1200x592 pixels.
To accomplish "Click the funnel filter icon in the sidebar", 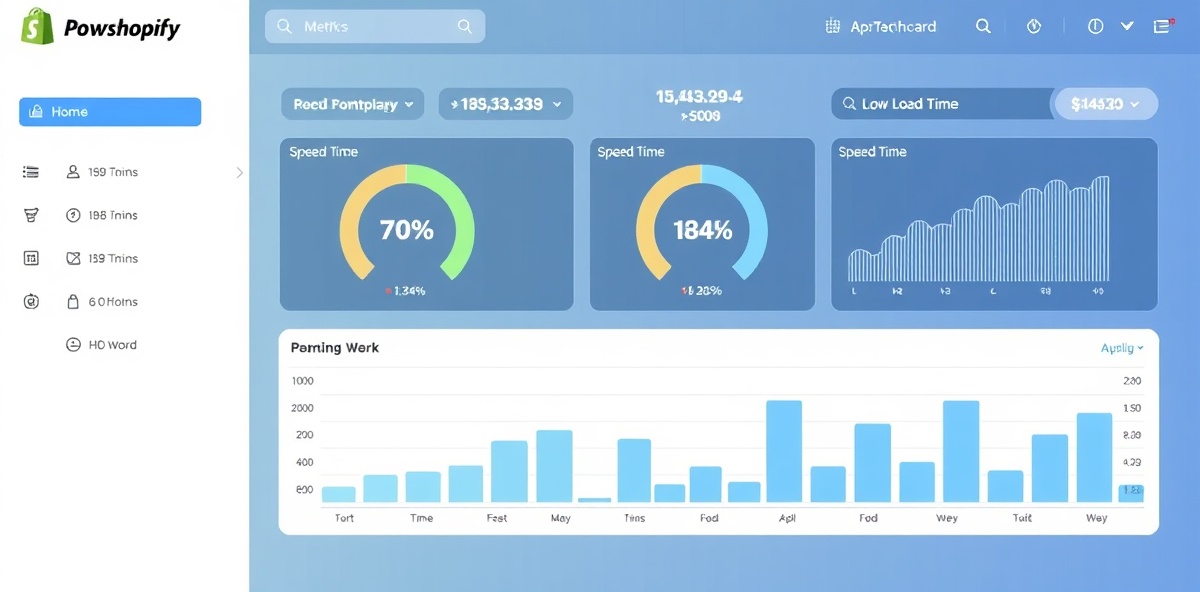I will (30, 214).
